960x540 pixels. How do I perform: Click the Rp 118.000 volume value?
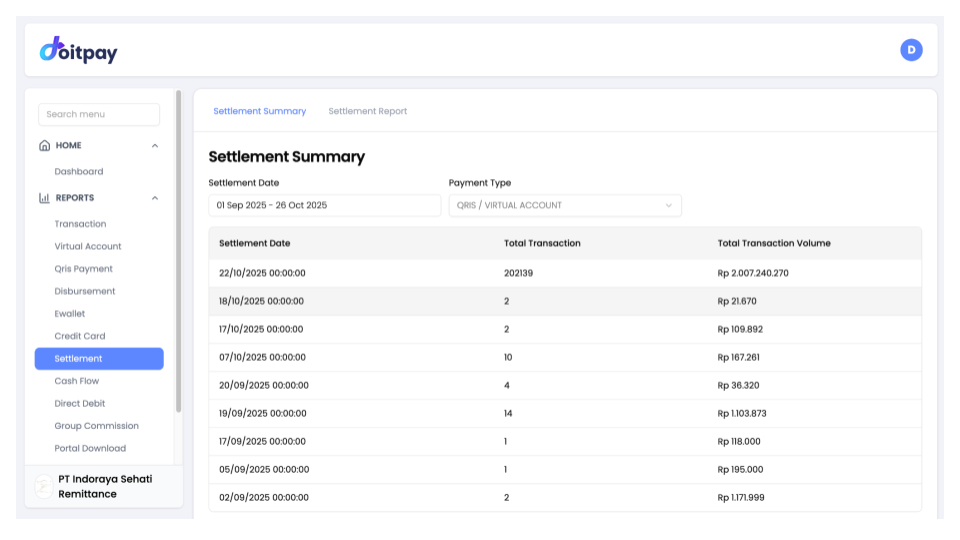coord(739,441)
